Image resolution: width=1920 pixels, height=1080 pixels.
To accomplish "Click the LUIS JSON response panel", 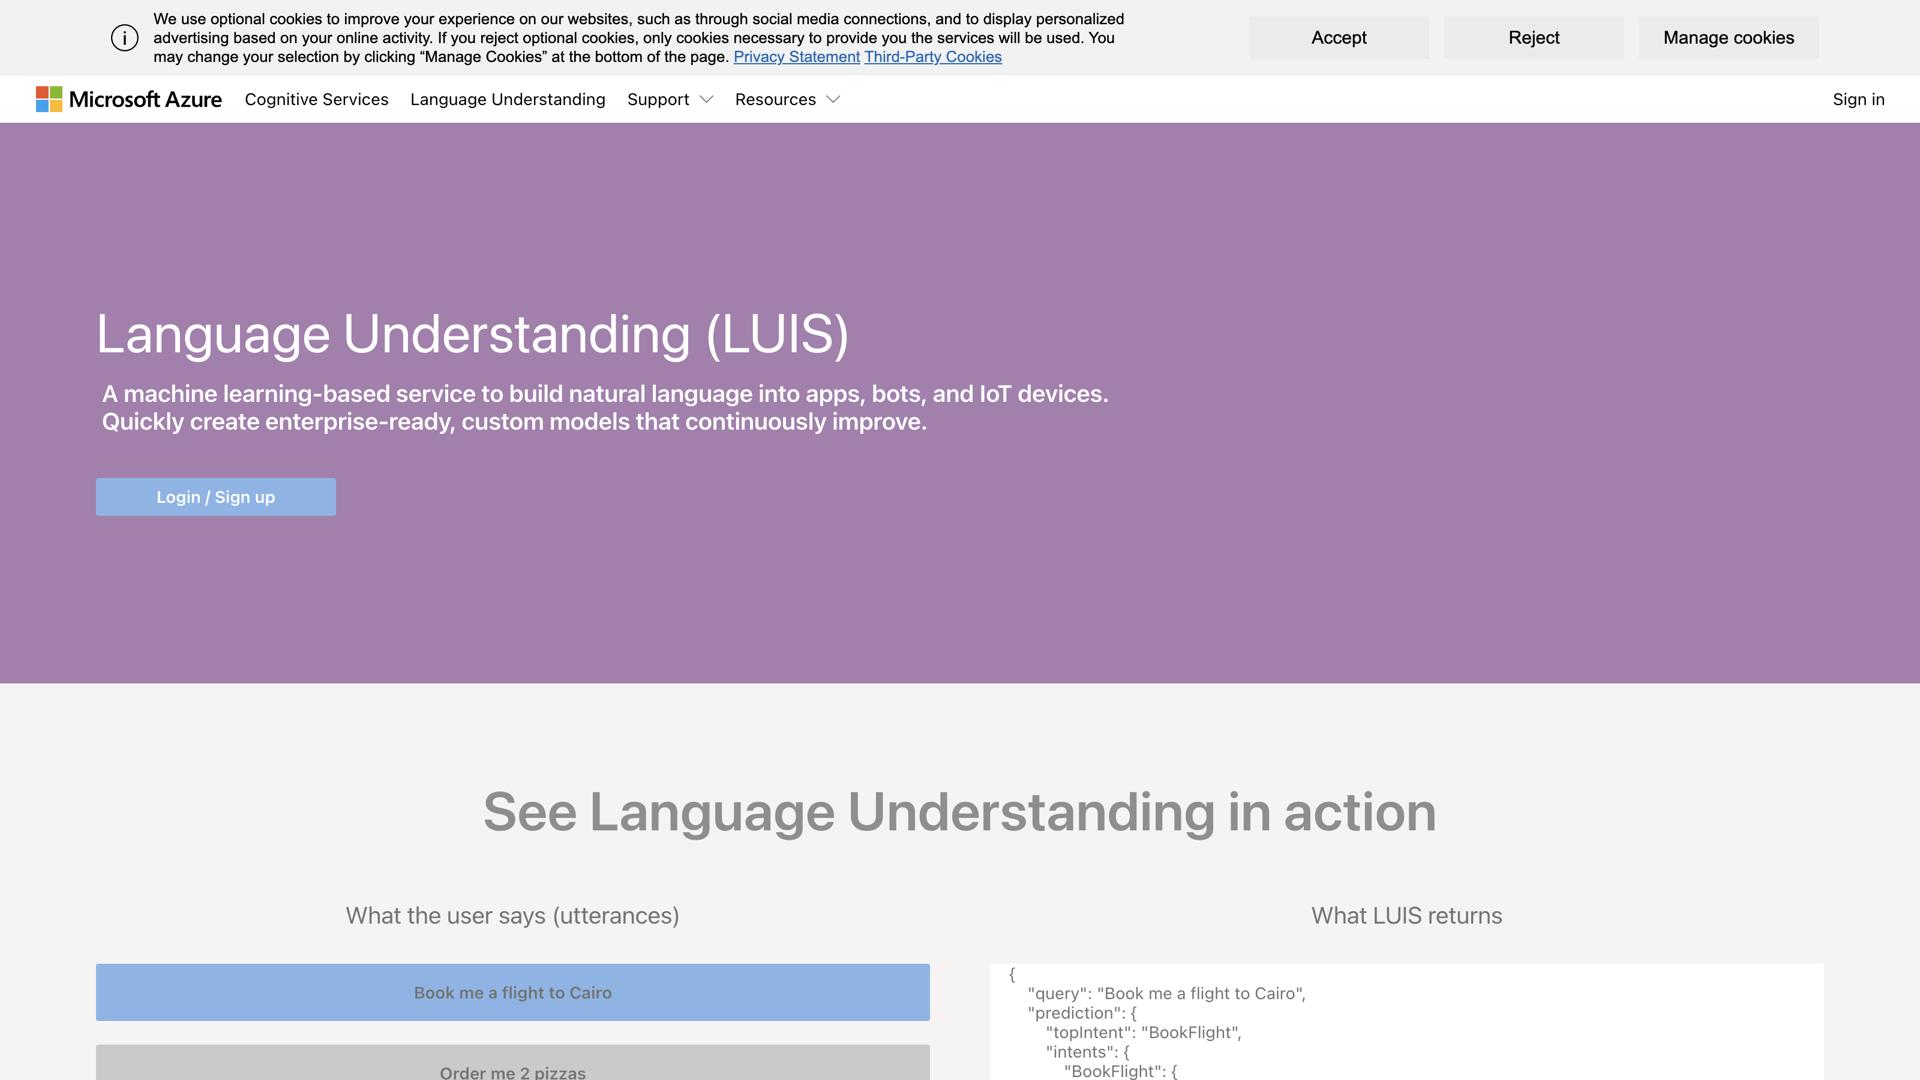I will [1406, 1022].
